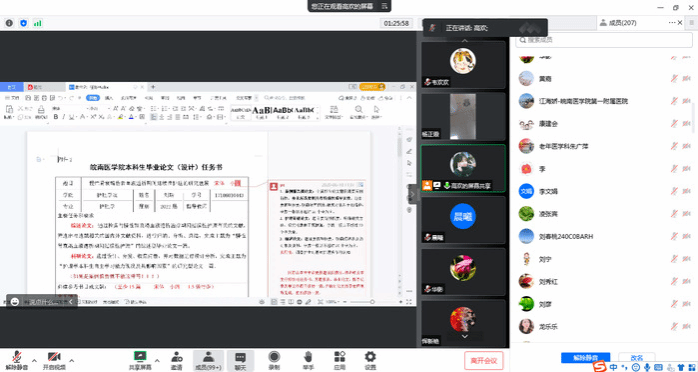Expand the arrow next to 共享屏幕
The height and width of the screenshot is (372, 698).
(157, 360)
